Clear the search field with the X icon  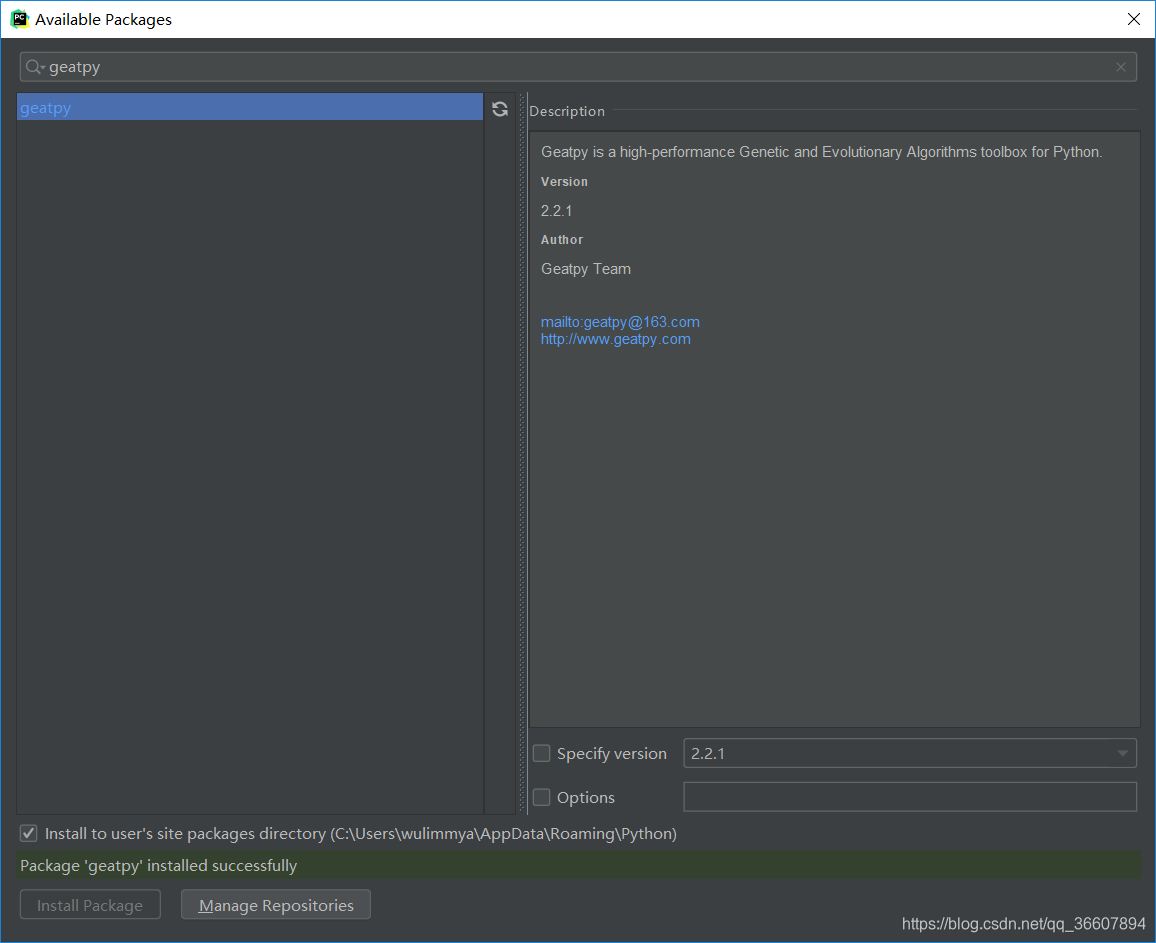pyautogui.click(x=1121, y=67)
